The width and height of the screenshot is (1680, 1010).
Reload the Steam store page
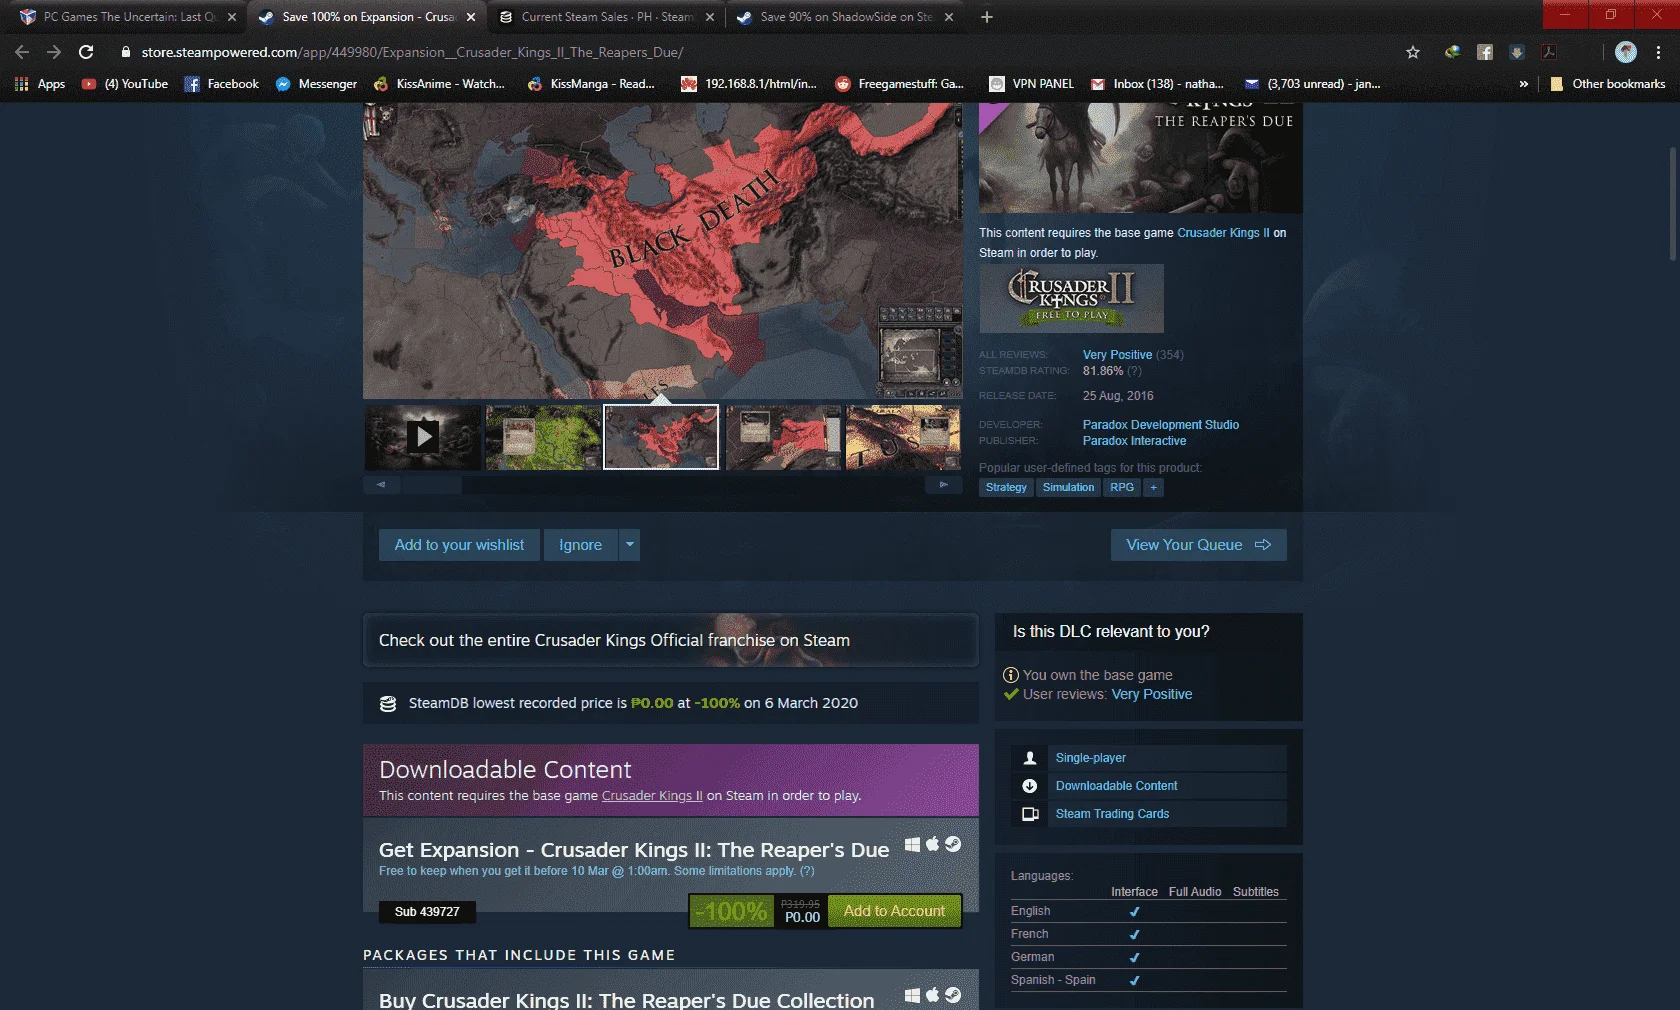pos(86,52)
